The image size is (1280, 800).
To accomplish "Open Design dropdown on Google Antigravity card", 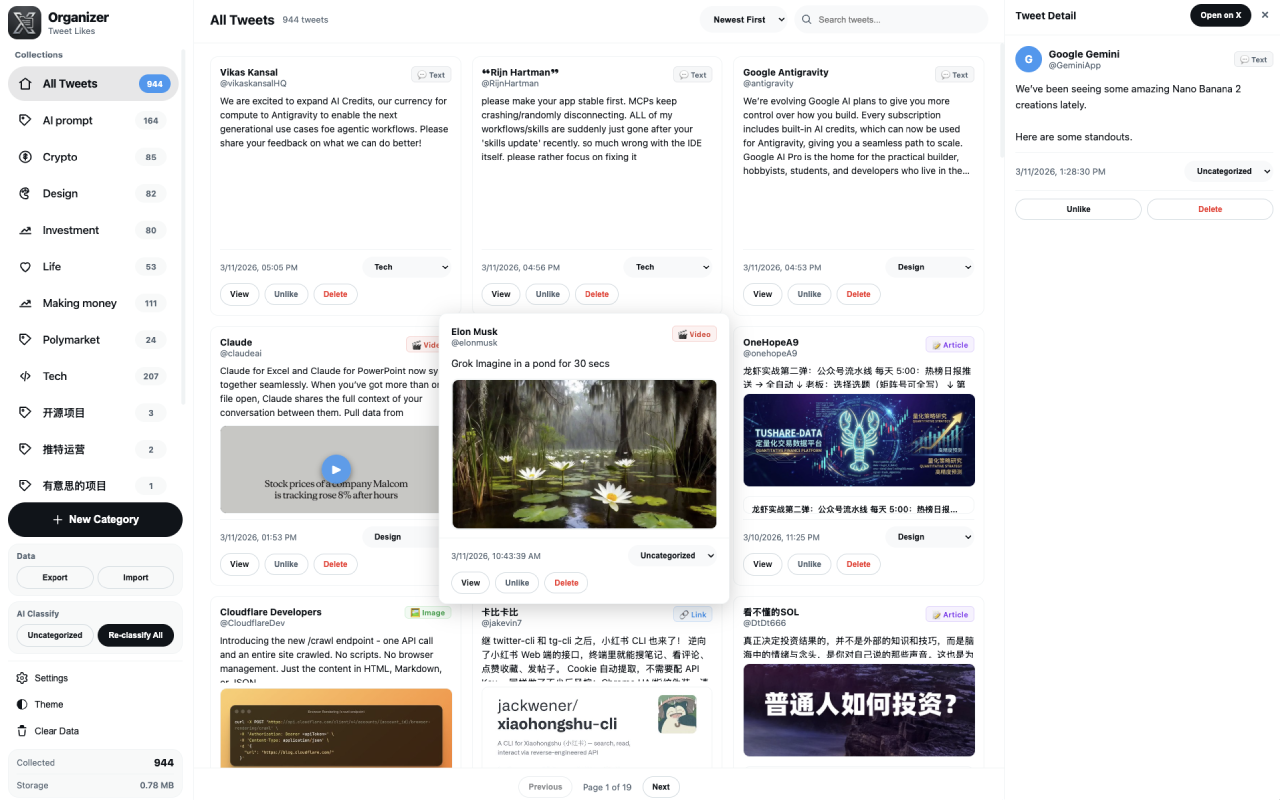I will [x=930, y=267].
